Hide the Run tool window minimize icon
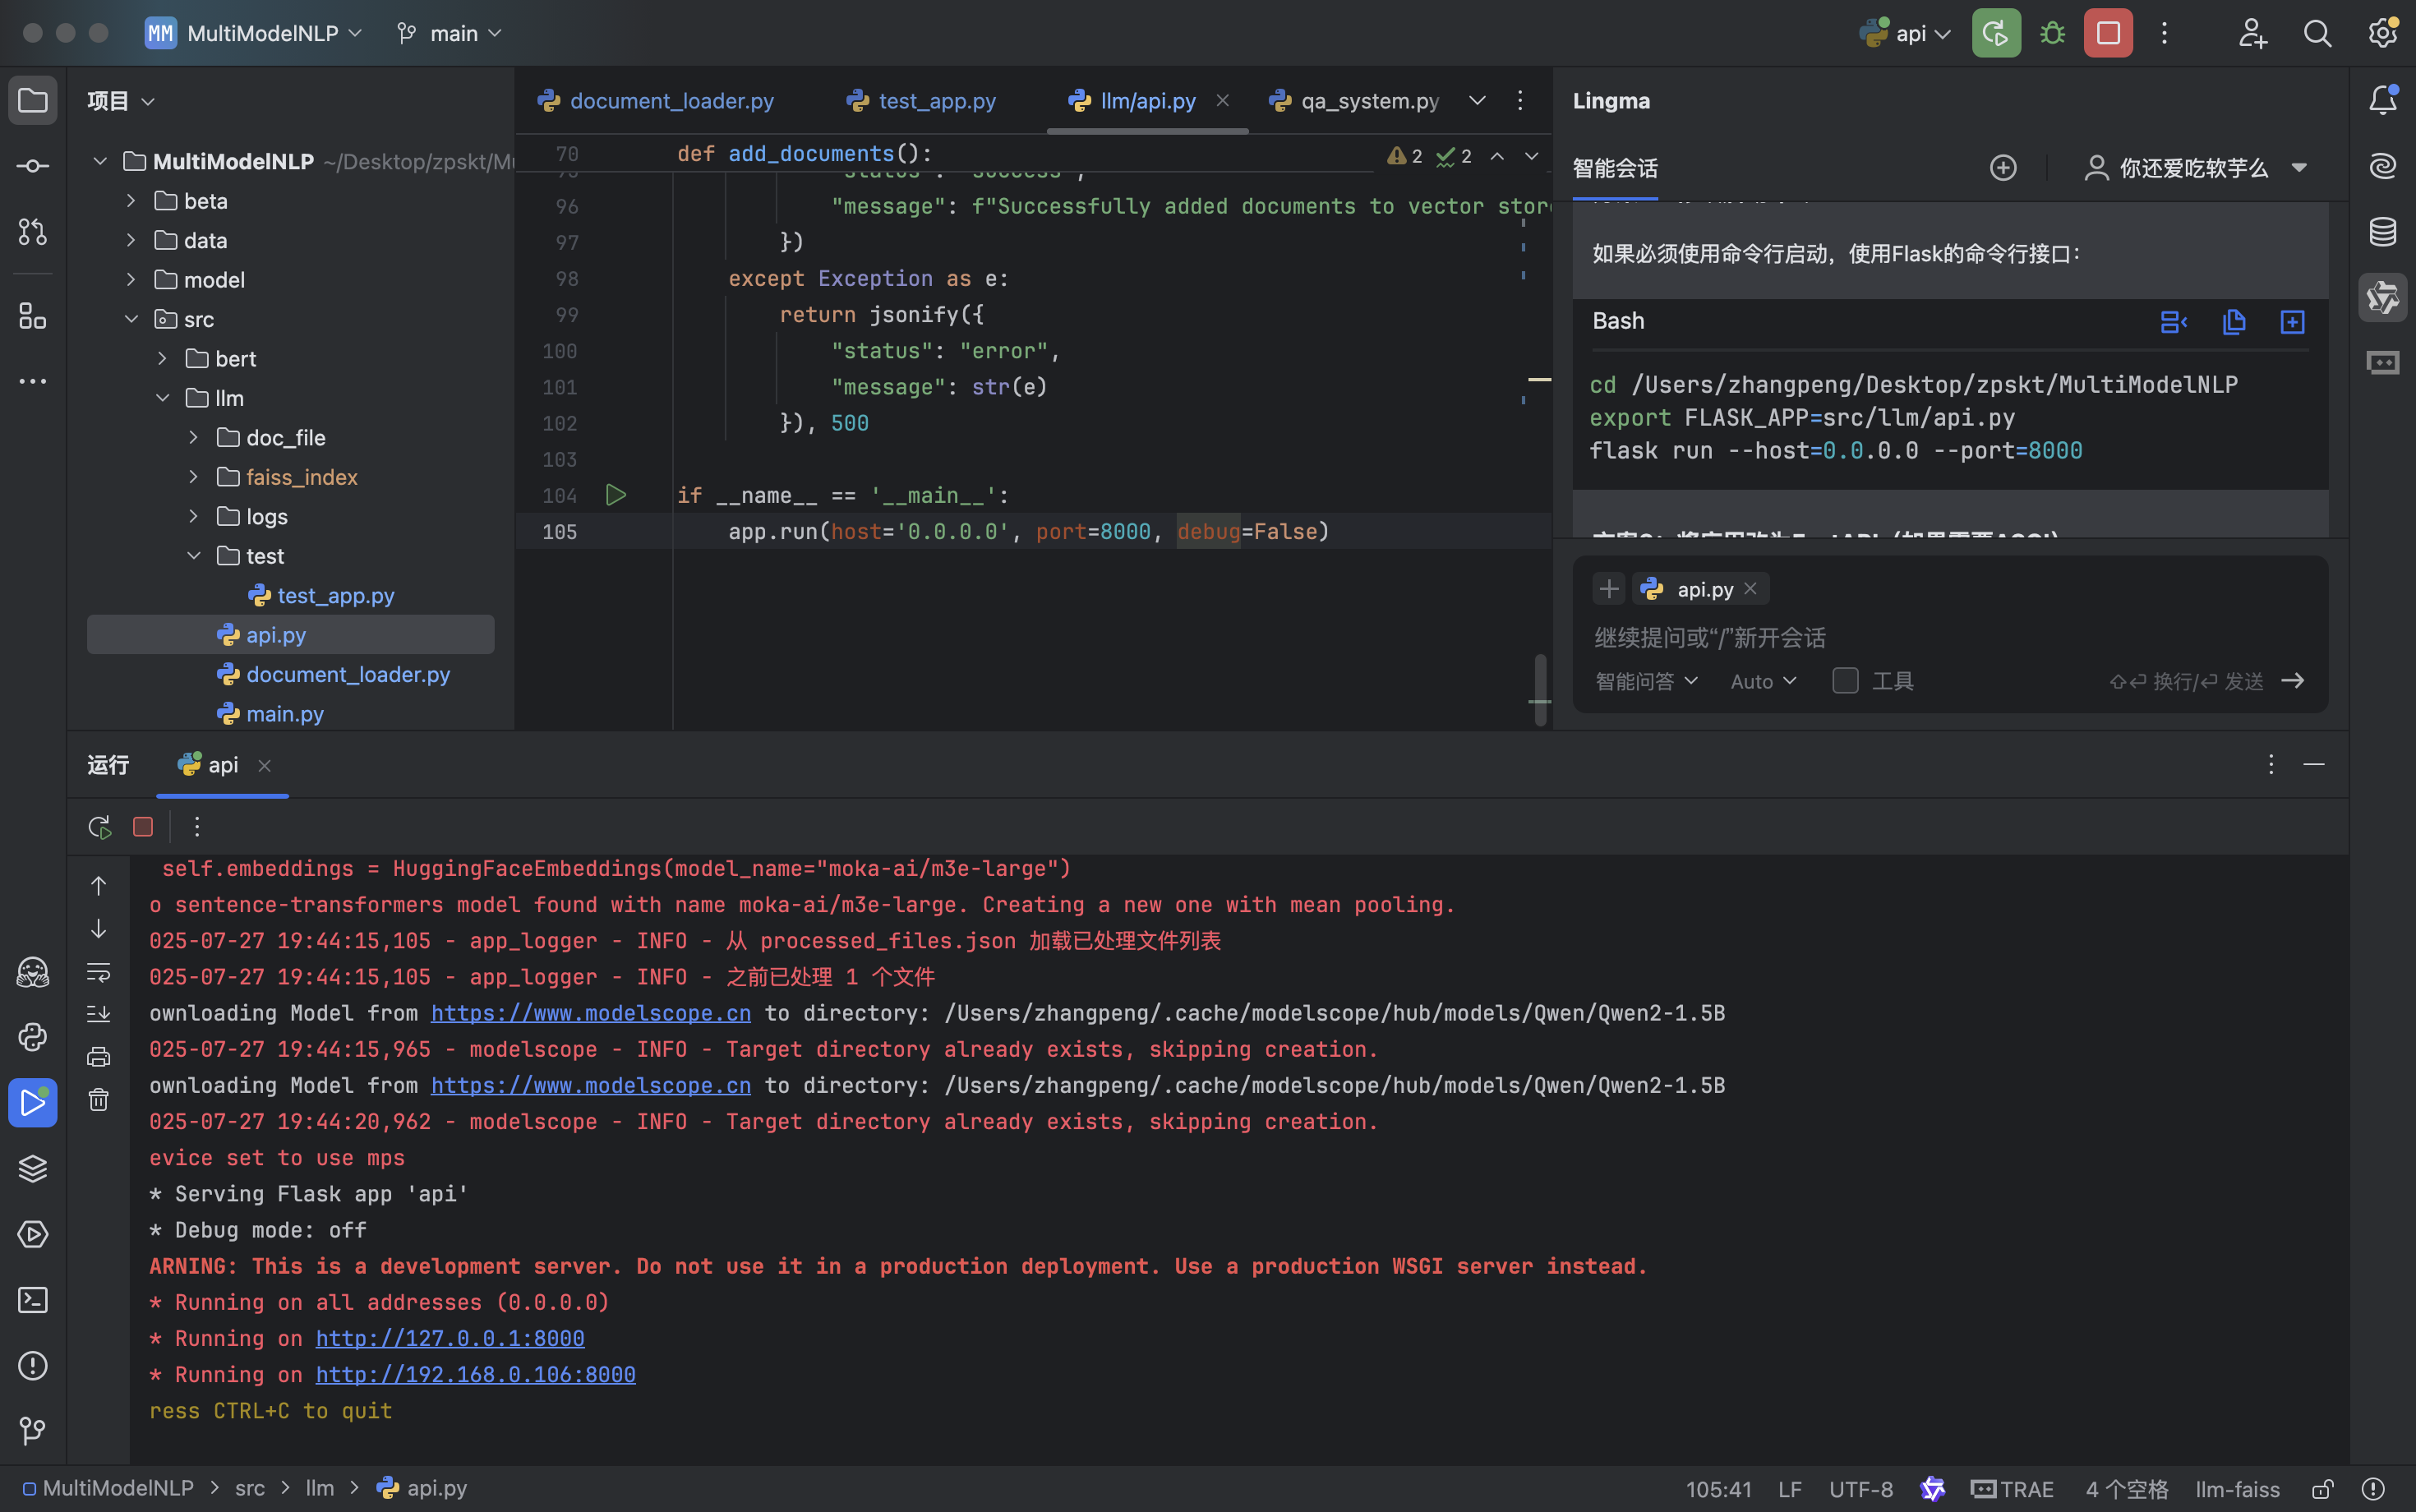The width and height of the screenshot is (2416, 1512). 2314,765
